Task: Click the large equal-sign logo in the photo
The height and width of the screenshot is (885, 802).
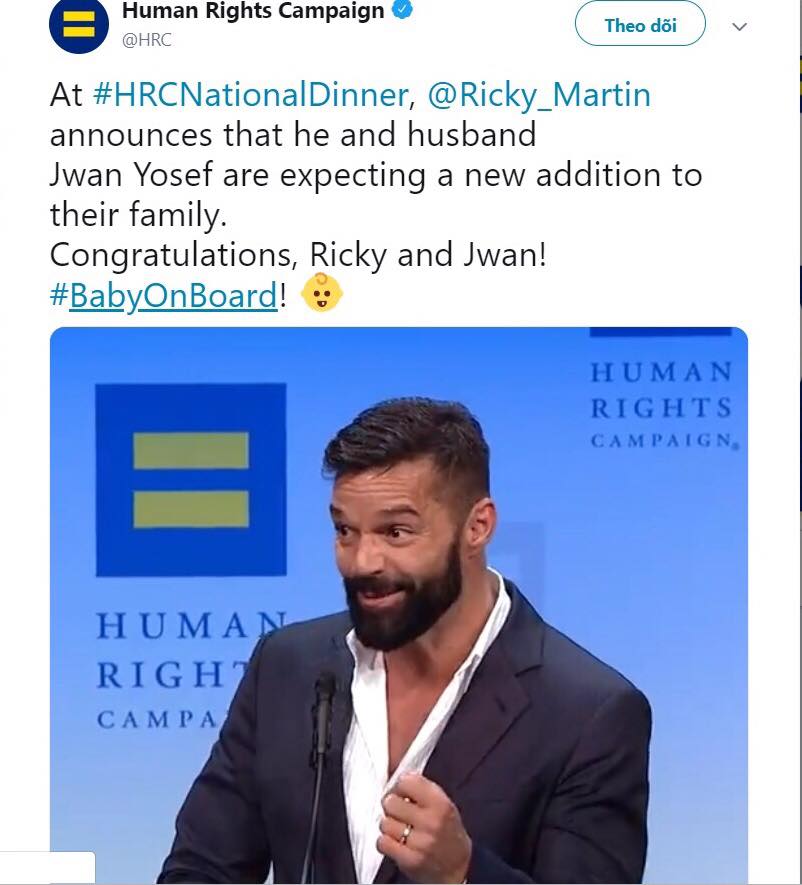Action: tap(191, 482)
